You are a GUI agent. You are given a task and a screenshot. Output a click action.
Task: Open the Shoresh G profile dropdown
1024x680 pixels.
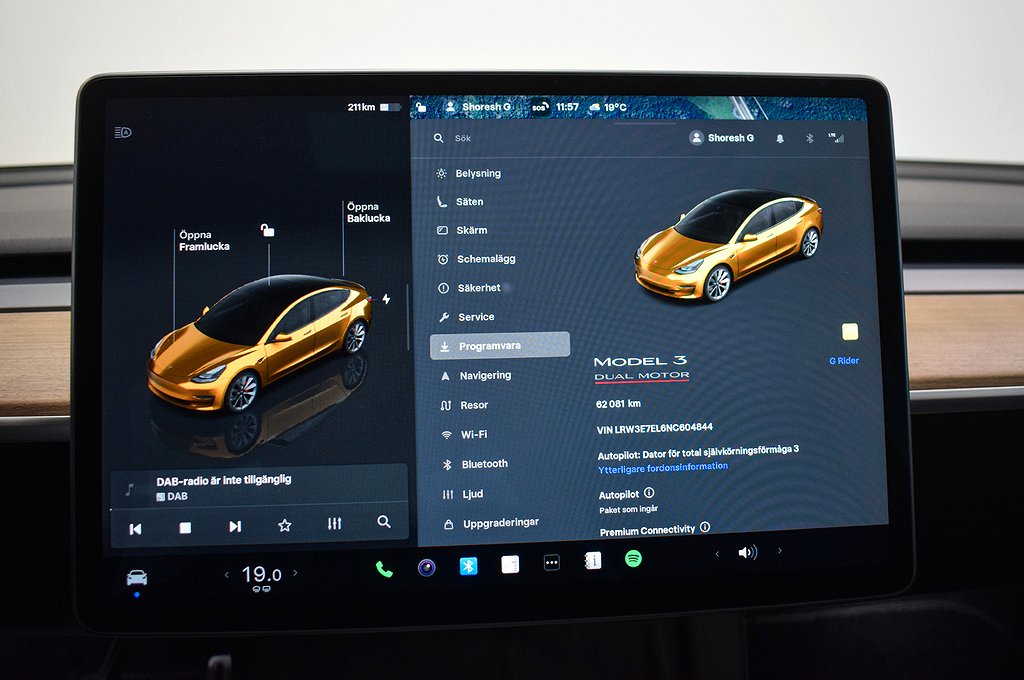722,138
